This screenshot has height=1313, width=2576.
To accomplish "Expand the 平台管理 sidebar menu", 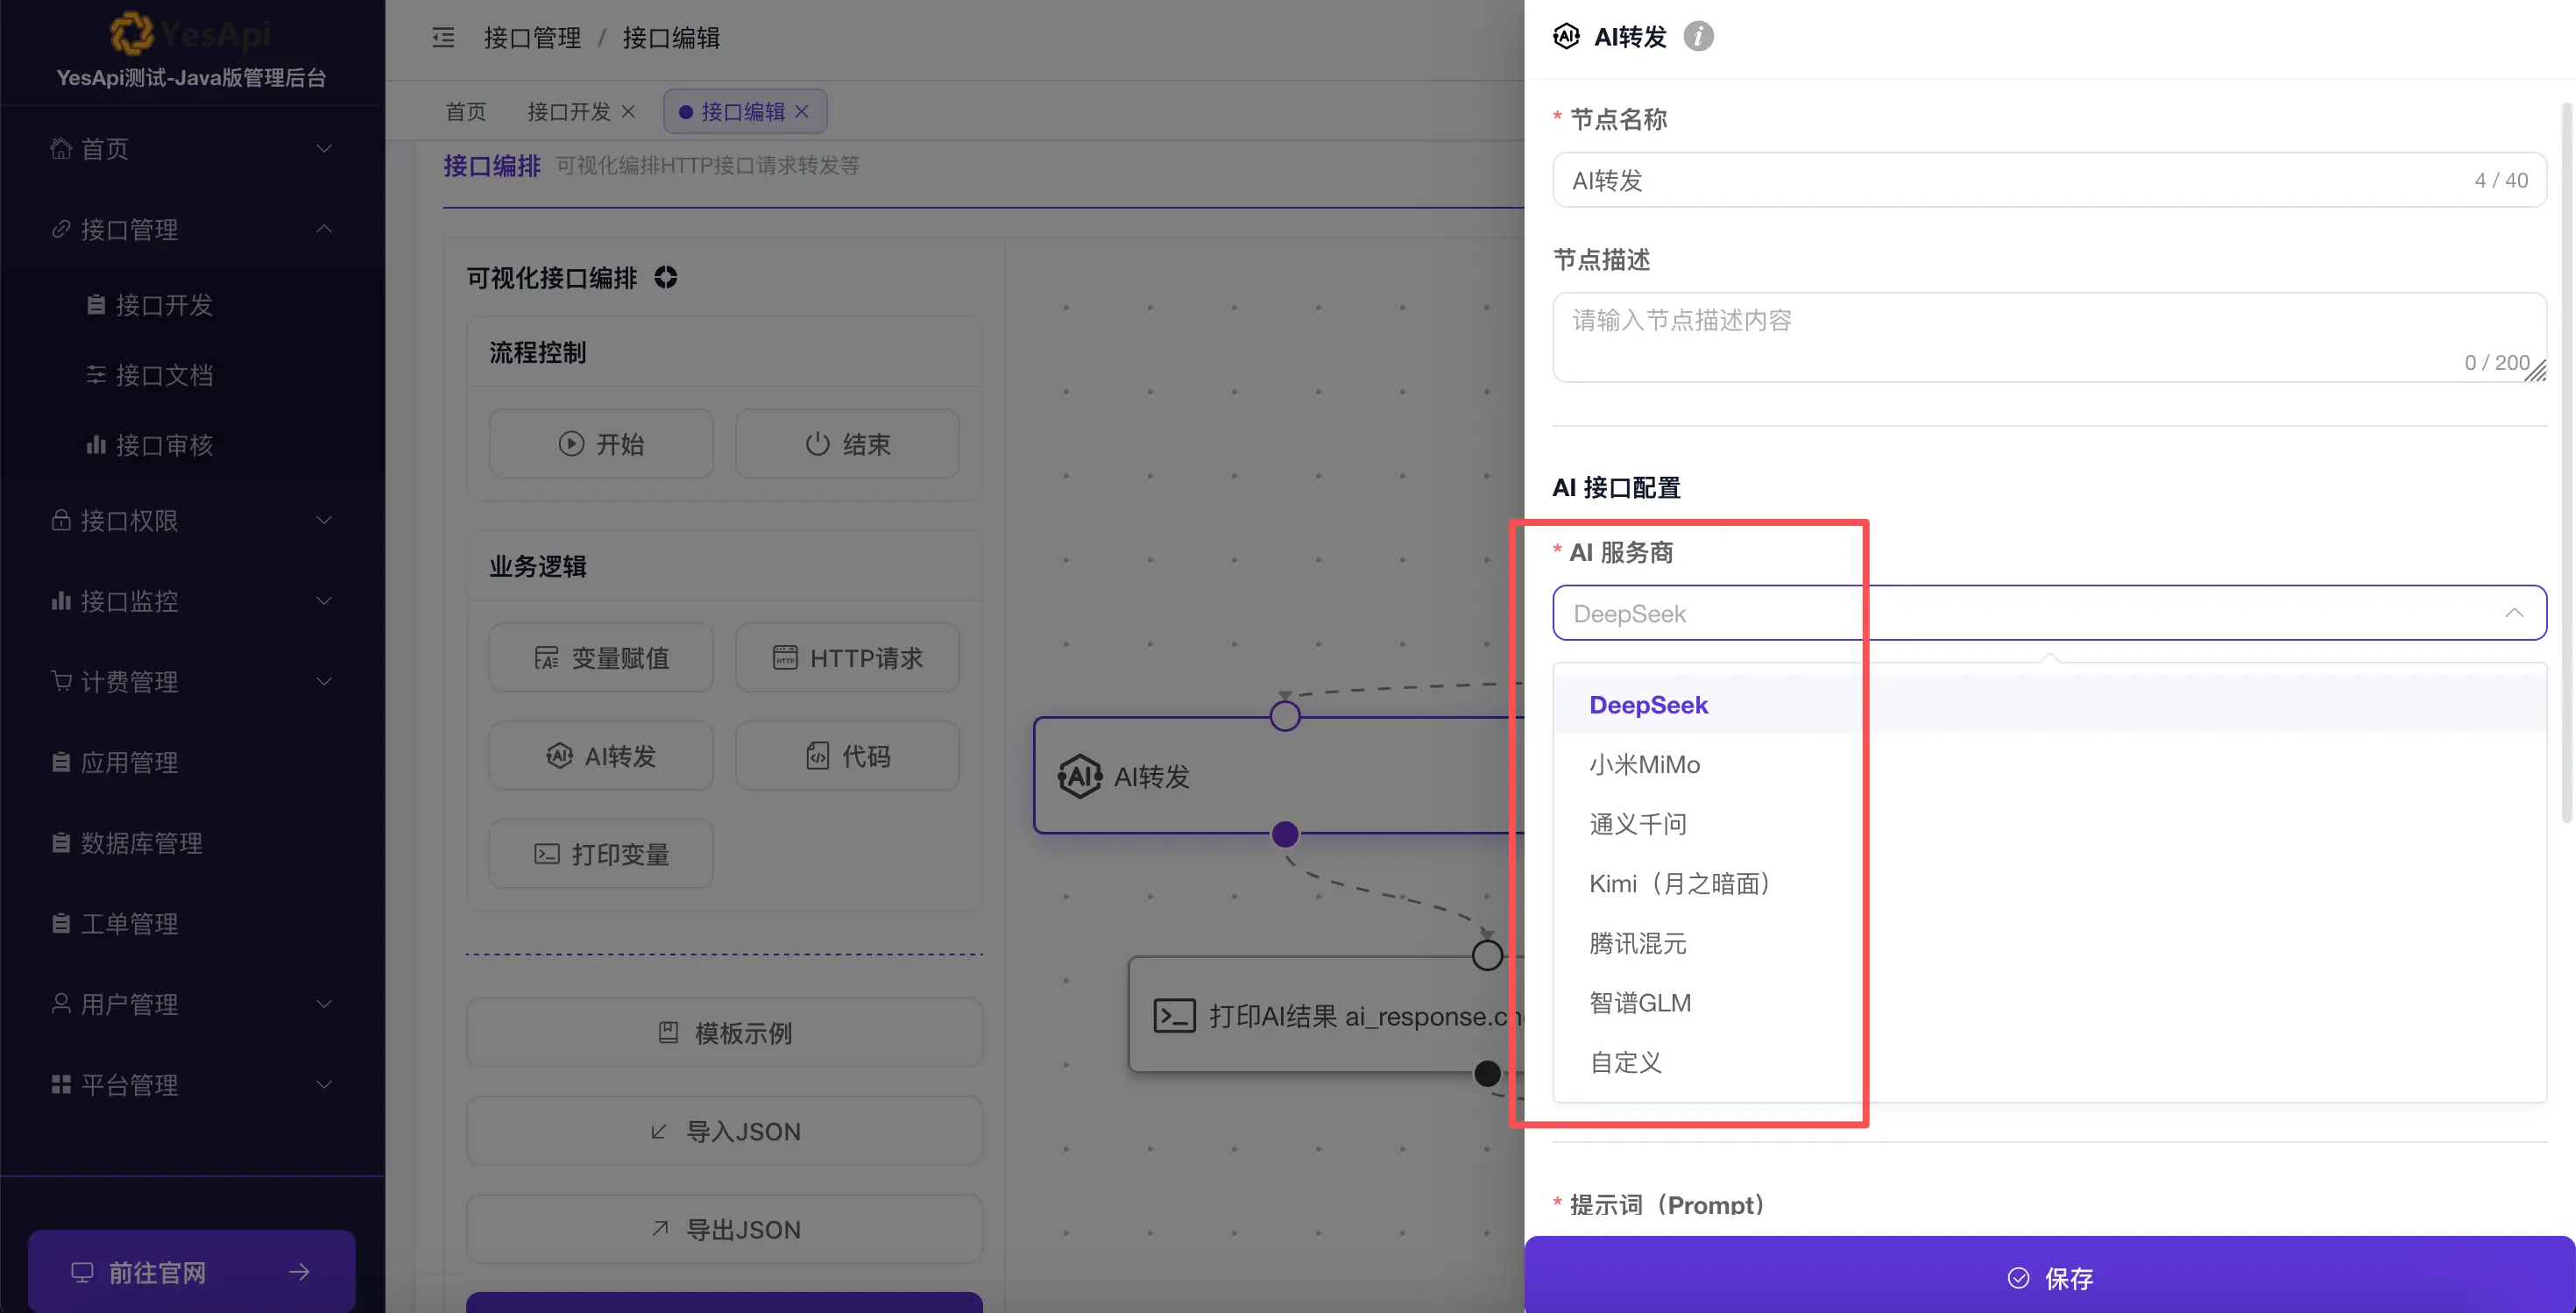I will [x=192, y=1085].
